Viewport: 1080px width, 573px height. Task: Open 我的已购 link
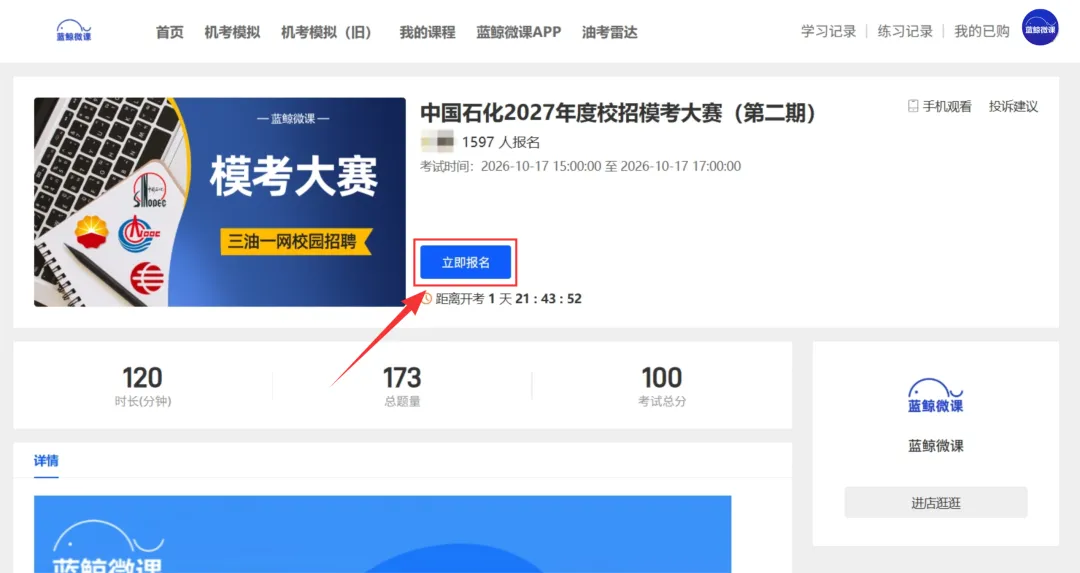[981, 32]
